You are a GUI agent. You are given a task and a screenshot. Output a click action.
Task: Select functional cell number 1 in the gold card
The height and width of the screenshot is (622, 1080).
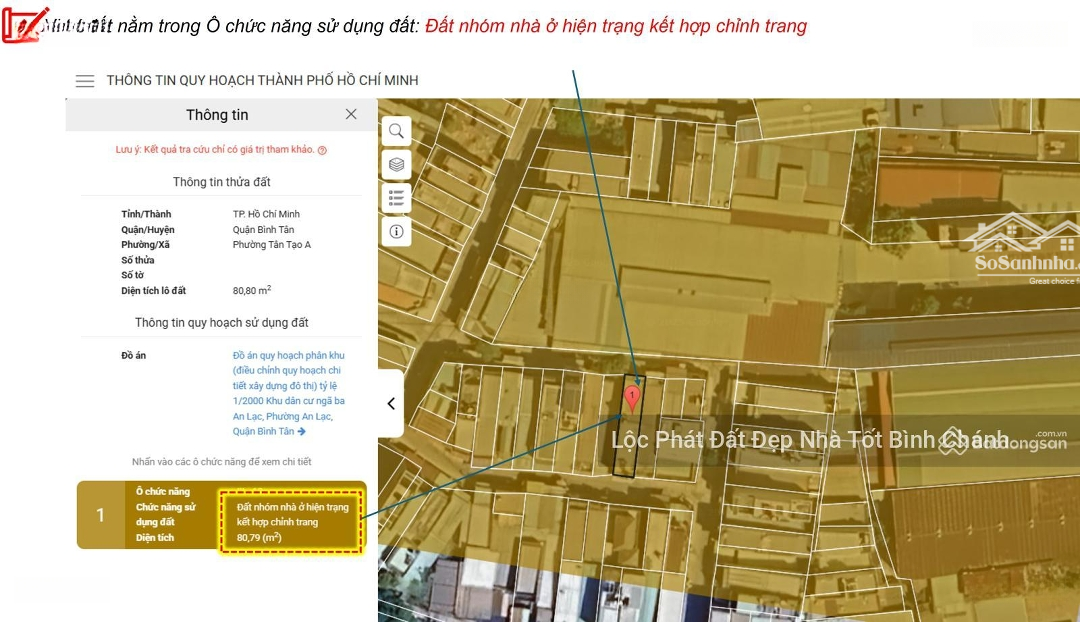[x=100, y=515]
